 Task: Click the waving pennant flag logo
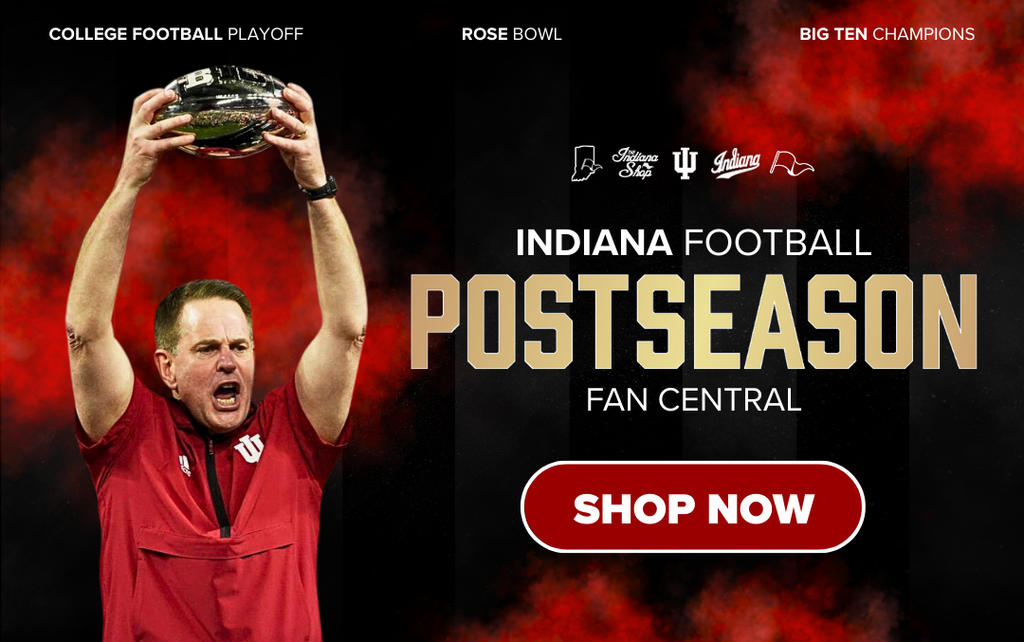pos(792,163)
